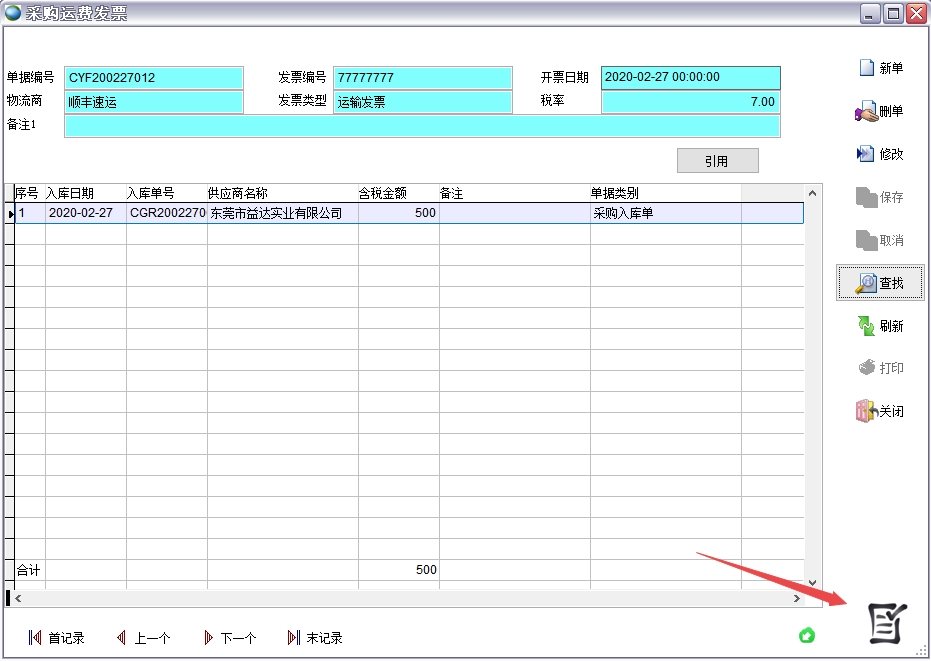
Task: Click the 备注1 remarks field
Action: (422, 126)
